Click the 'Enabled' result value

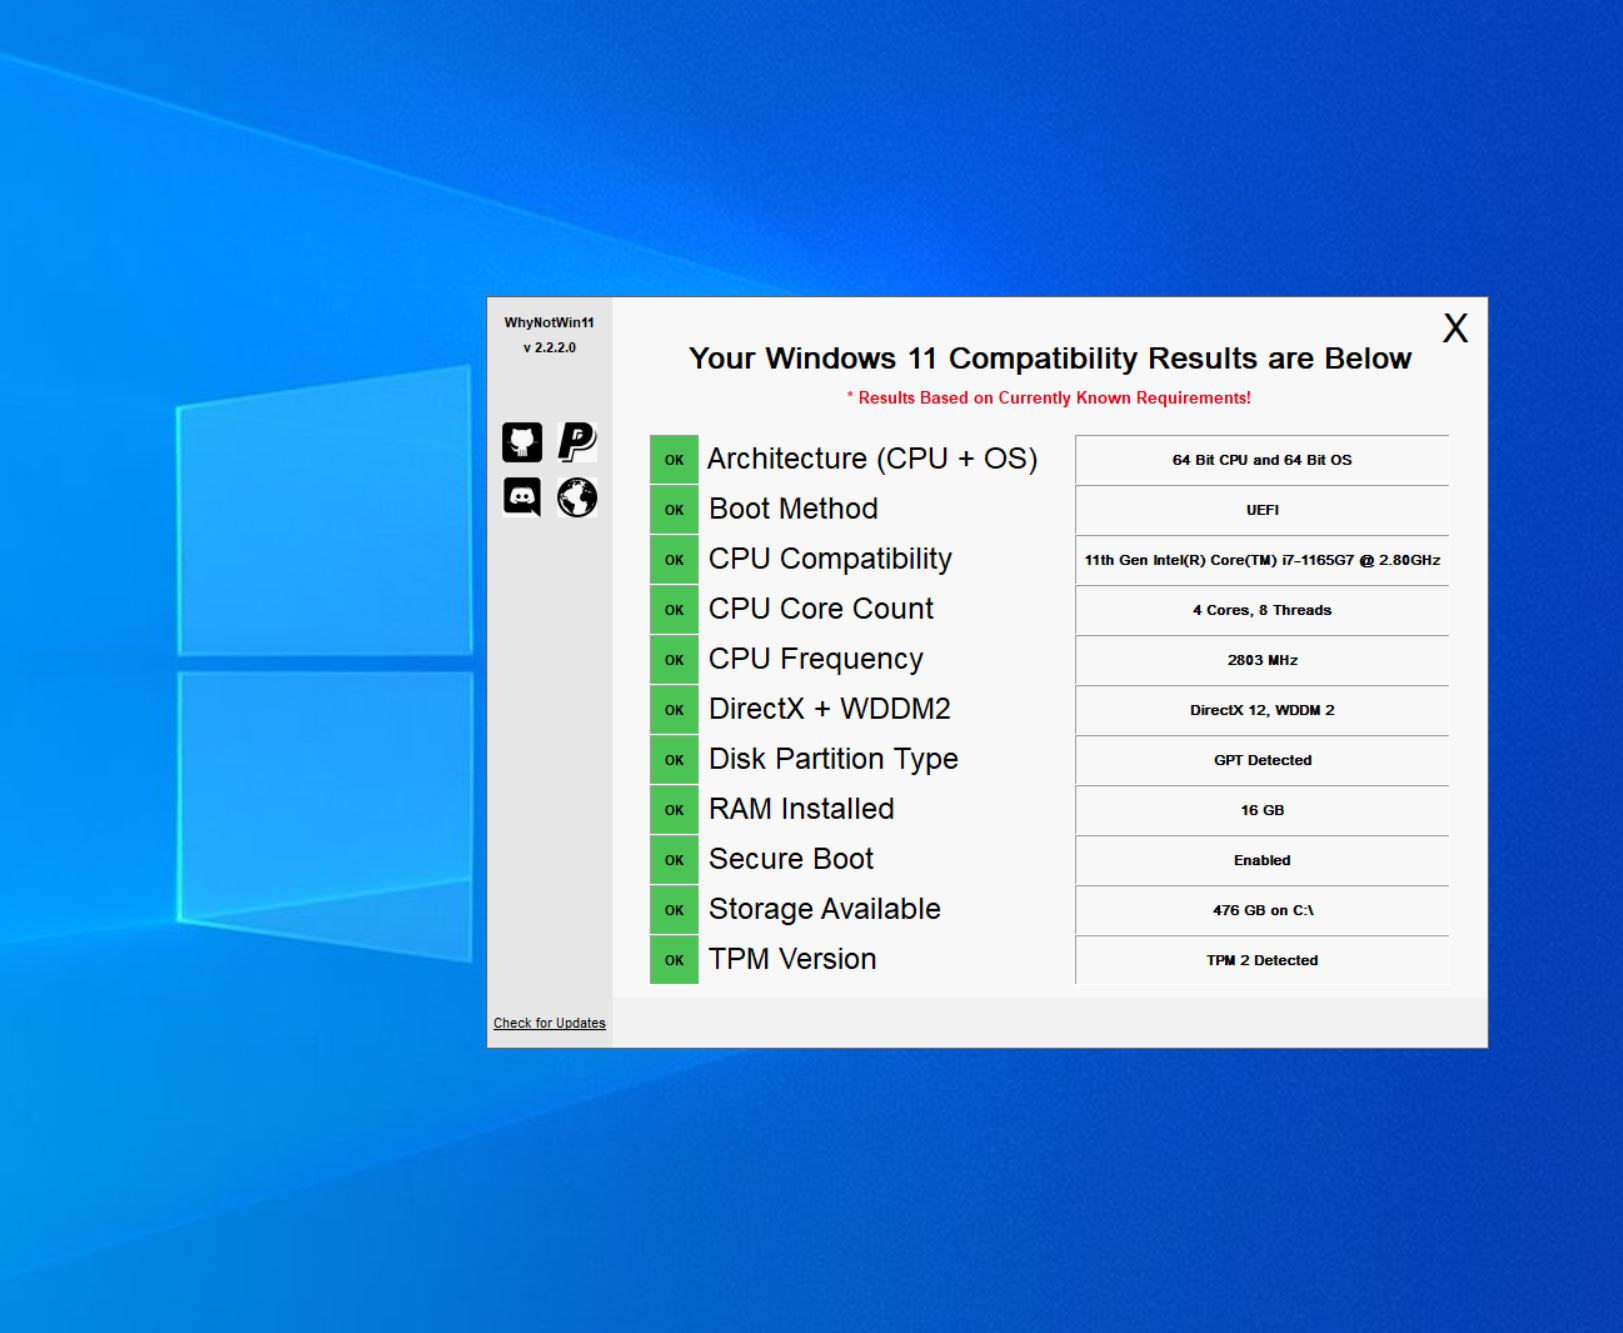coord(1262,860)
